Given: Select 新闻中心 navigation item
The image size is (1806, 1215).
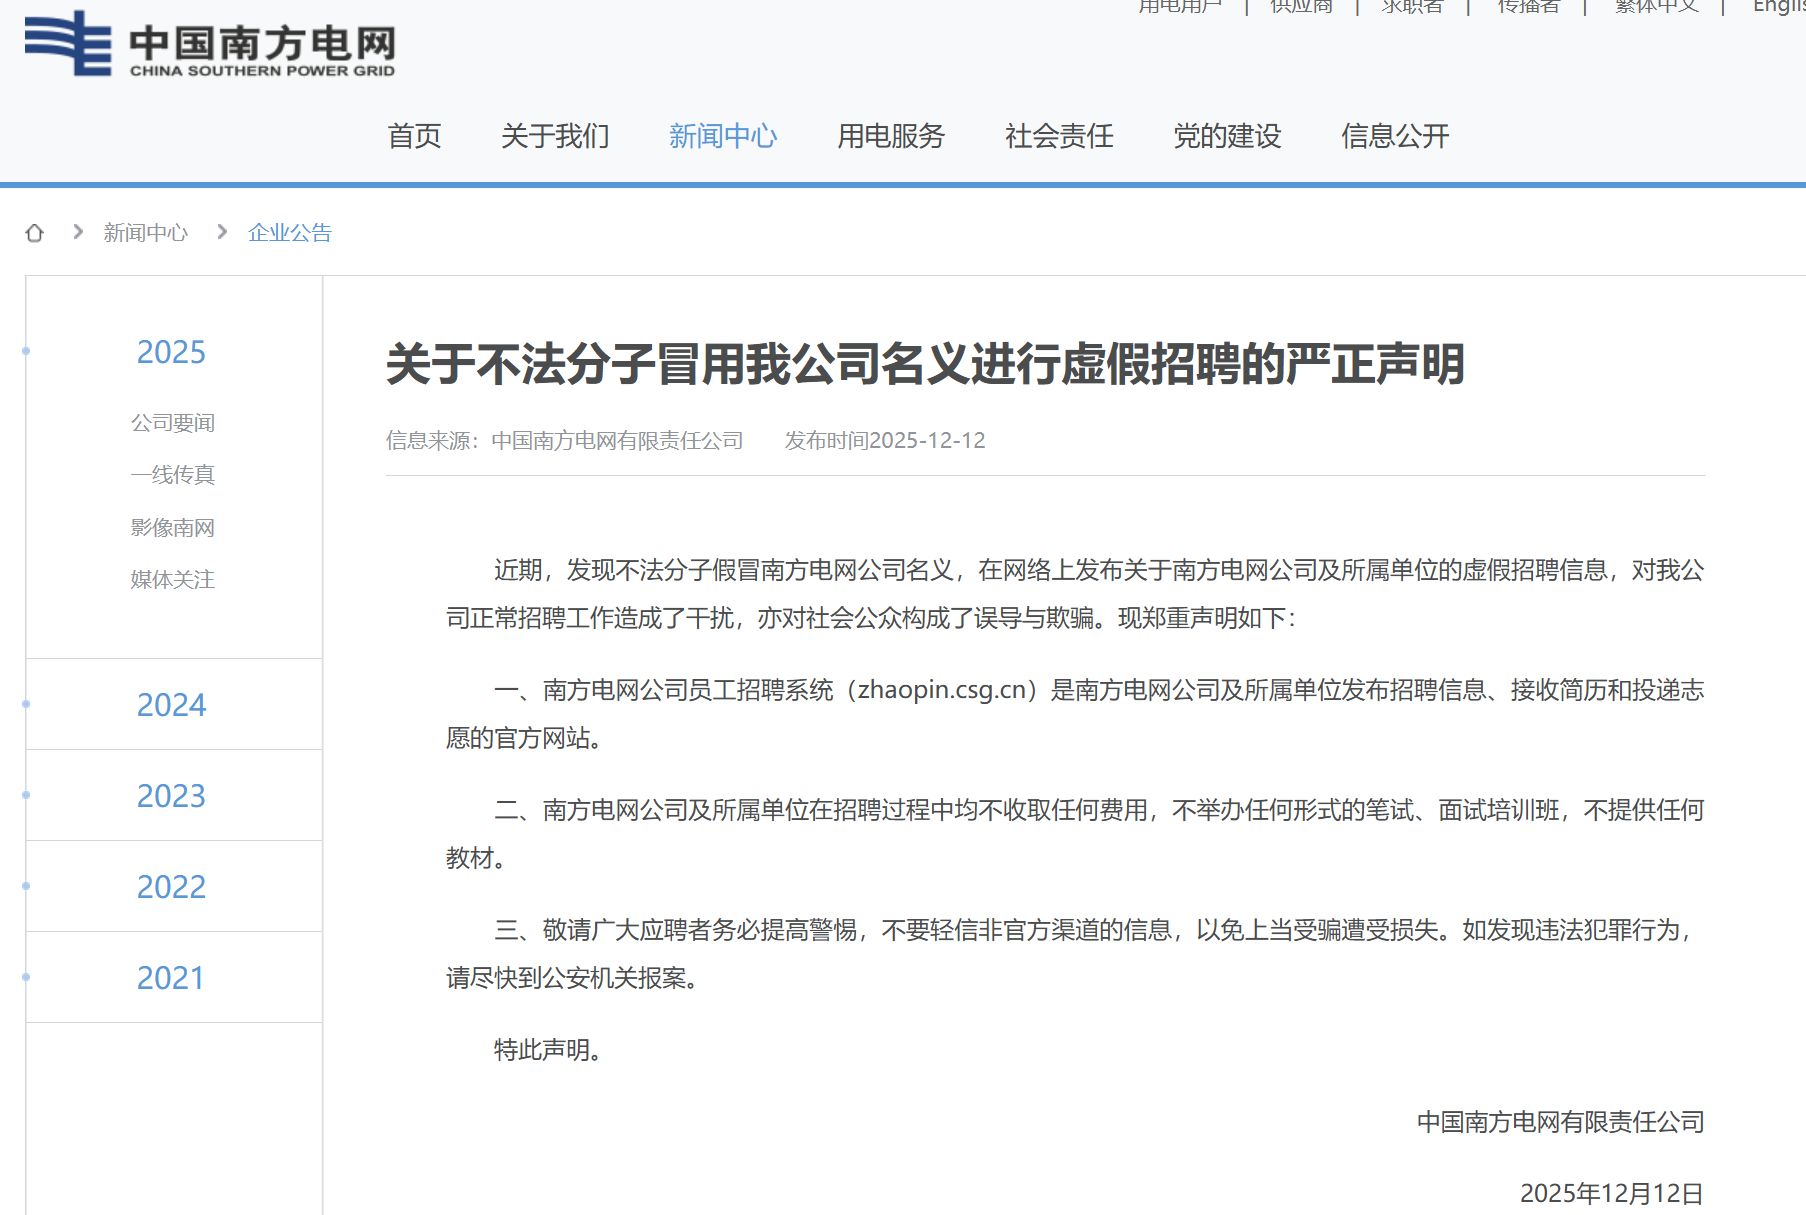Looking at the screenshot, I should (722, 136).
